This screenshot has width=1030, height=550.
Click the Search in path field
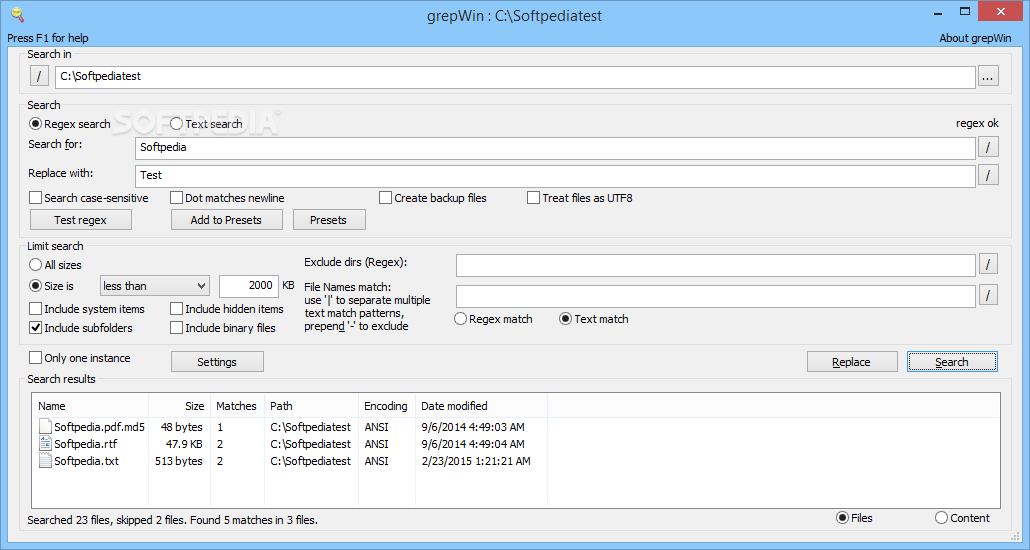515,77
